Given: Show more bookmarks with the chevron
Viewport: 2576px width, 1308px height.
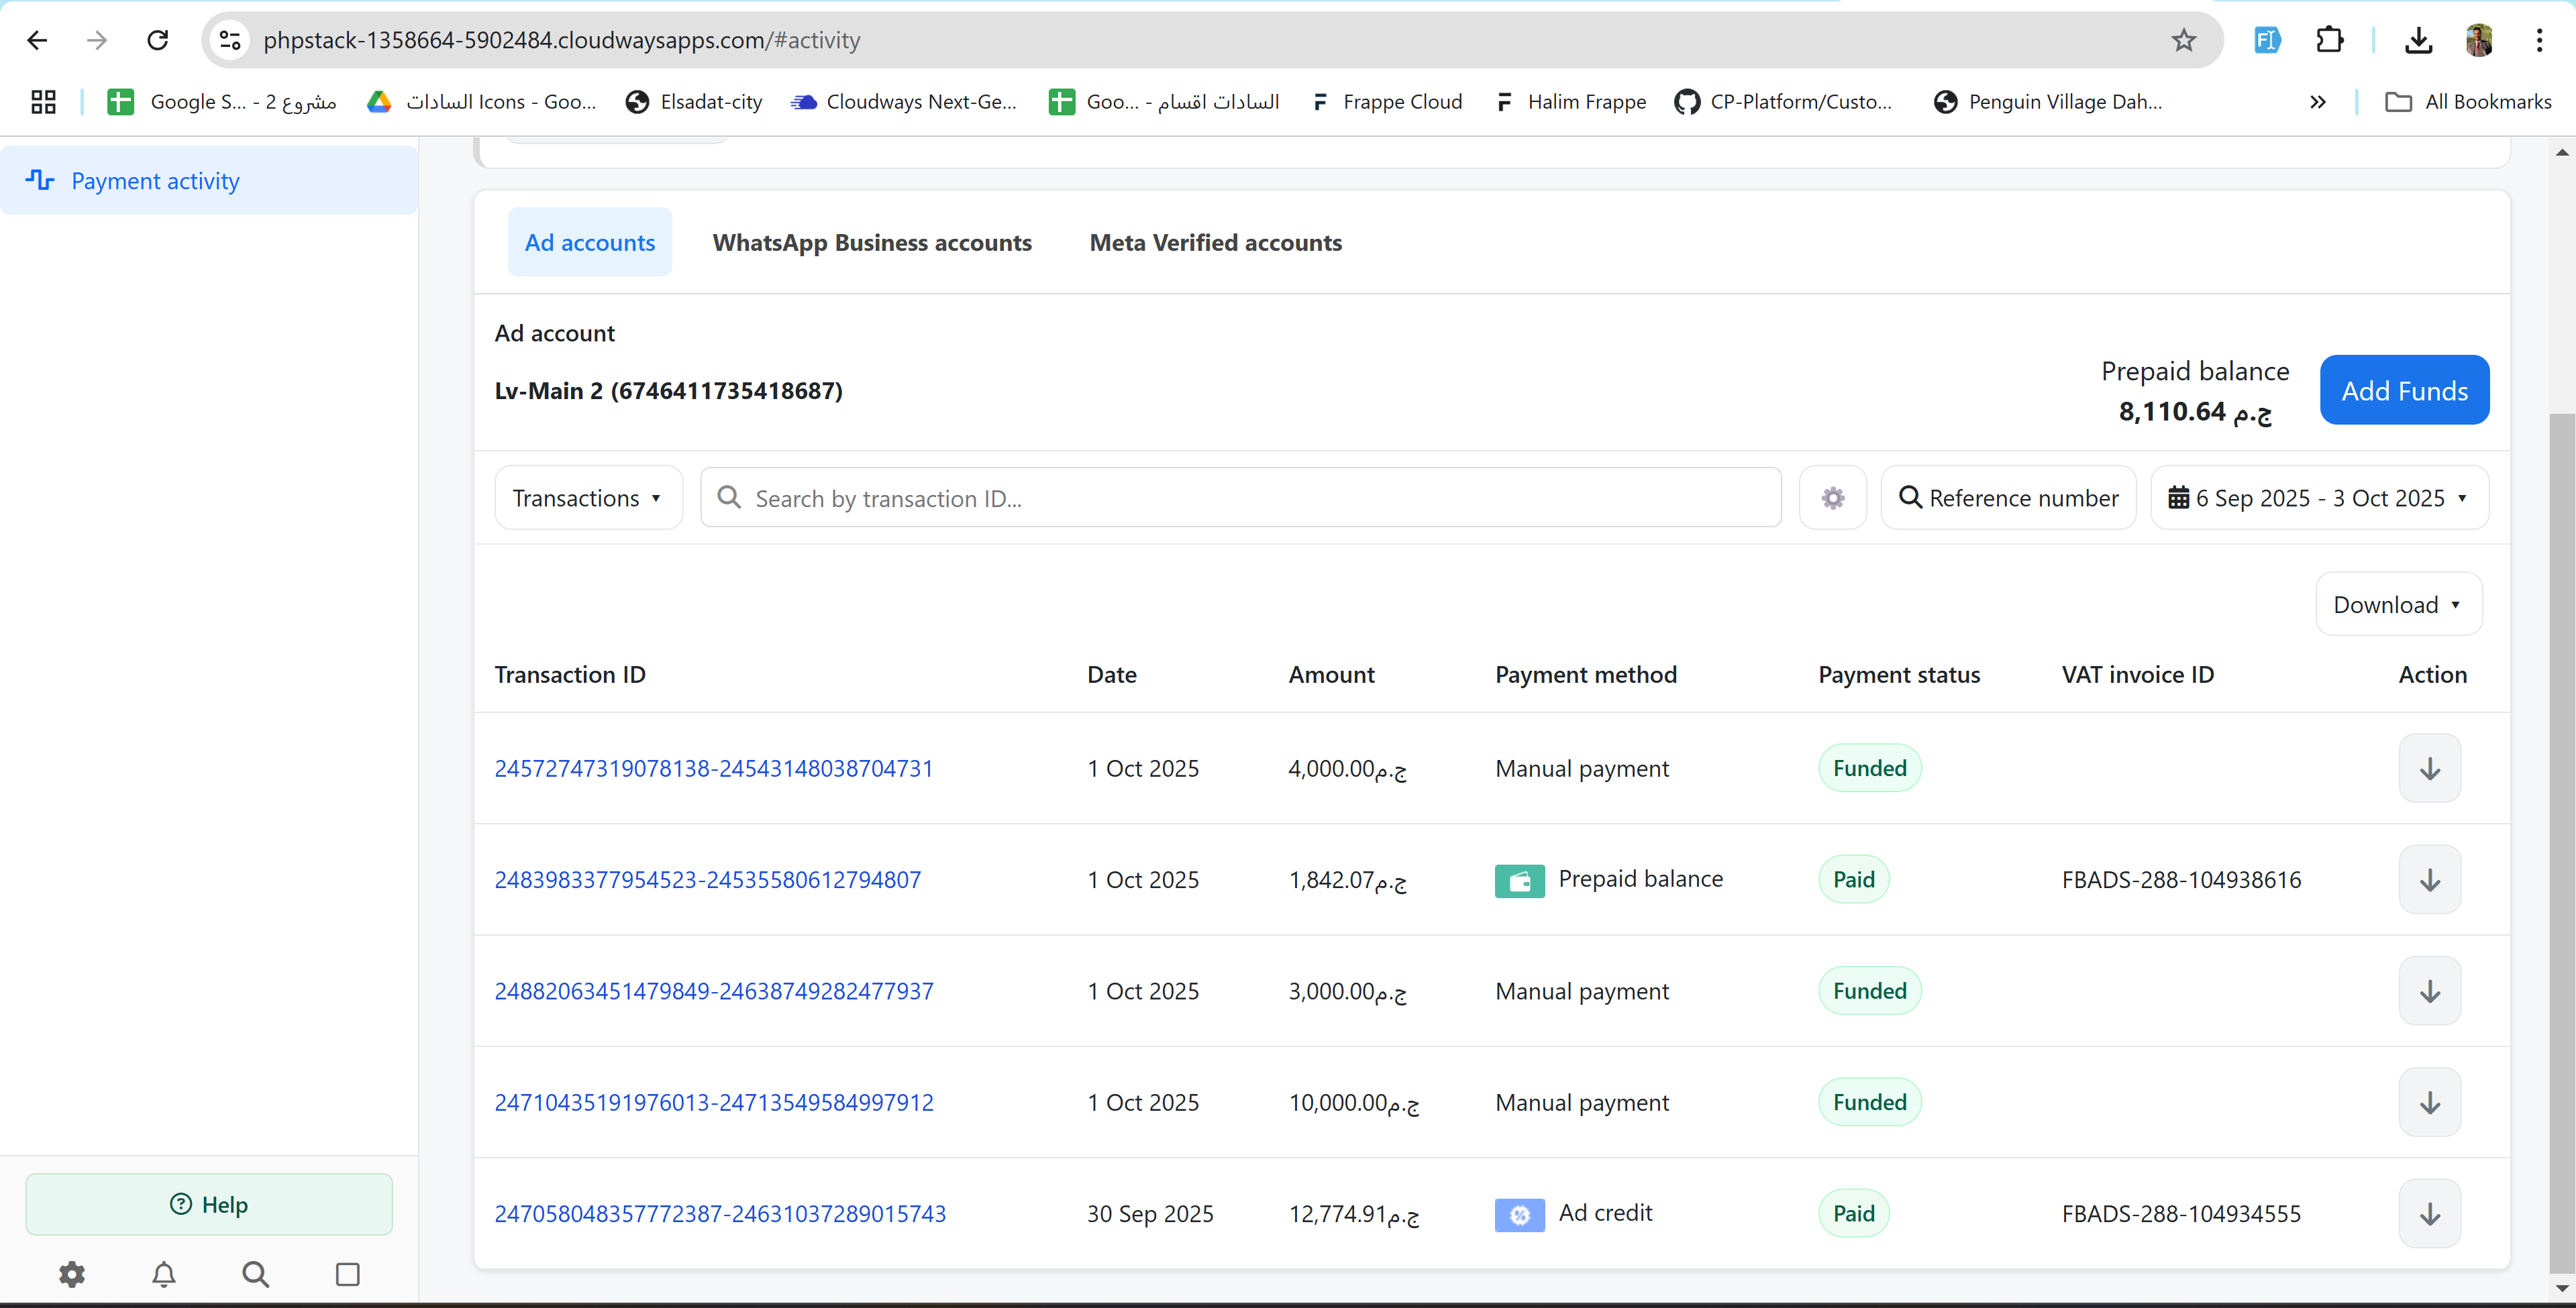Looking at the screenshot, I should 2317,102.
